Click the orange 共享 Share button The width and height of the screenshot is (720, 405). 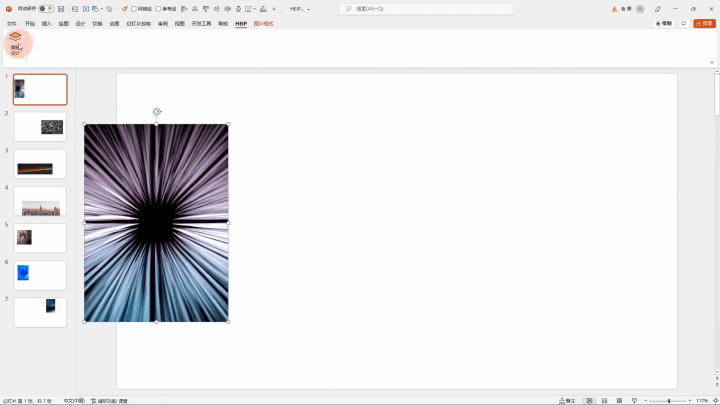pyautogui.click(x=704, y=23)
